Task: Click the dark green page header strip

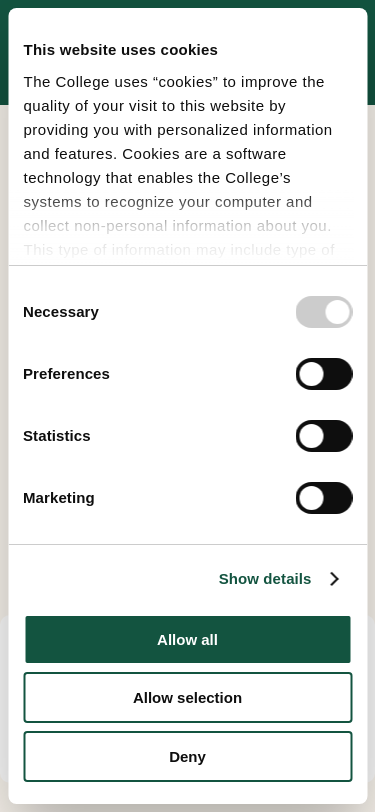Action: (x=188, y=4)
